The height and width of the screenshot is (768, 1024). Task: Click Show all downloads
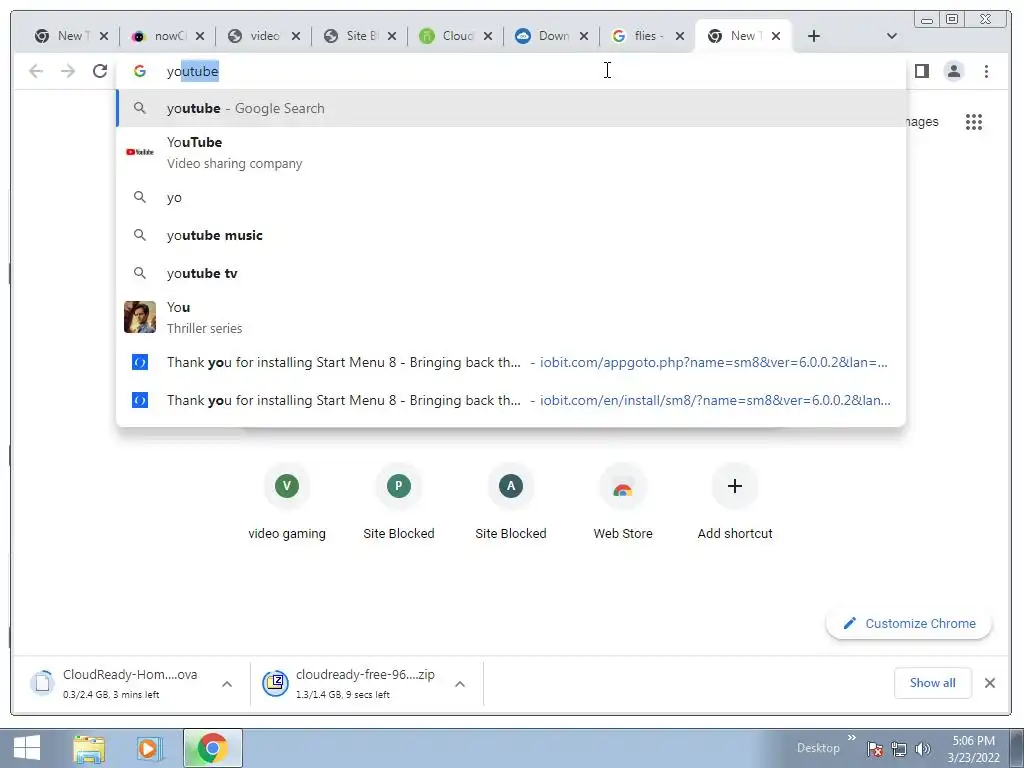click(x=933, y=683)
